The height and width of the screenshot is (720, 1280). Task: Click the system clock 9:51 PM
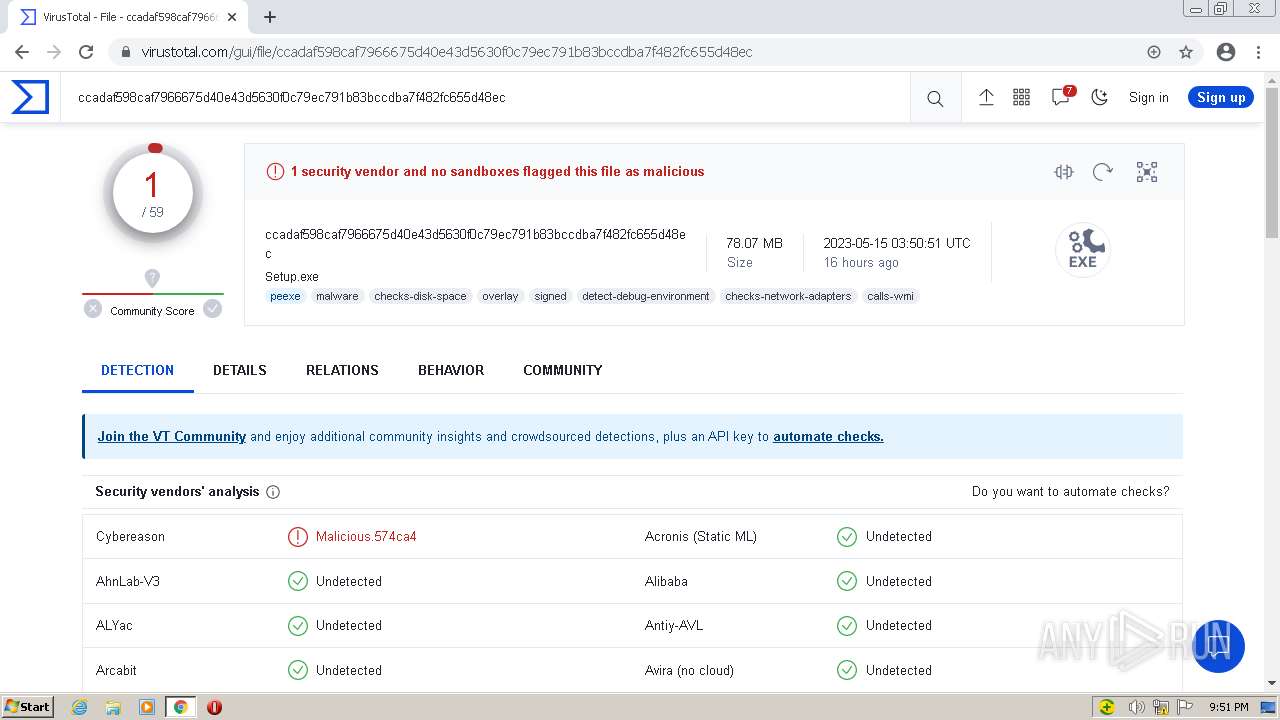click(1229, 707)
